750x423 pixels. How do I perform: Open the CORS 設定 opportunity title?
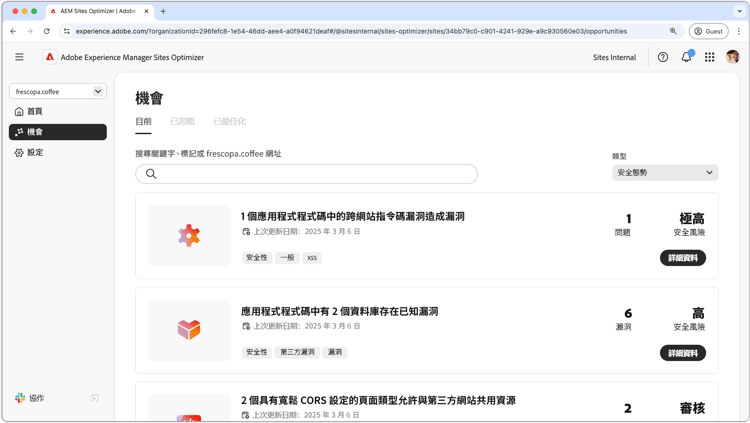point(378,401)
